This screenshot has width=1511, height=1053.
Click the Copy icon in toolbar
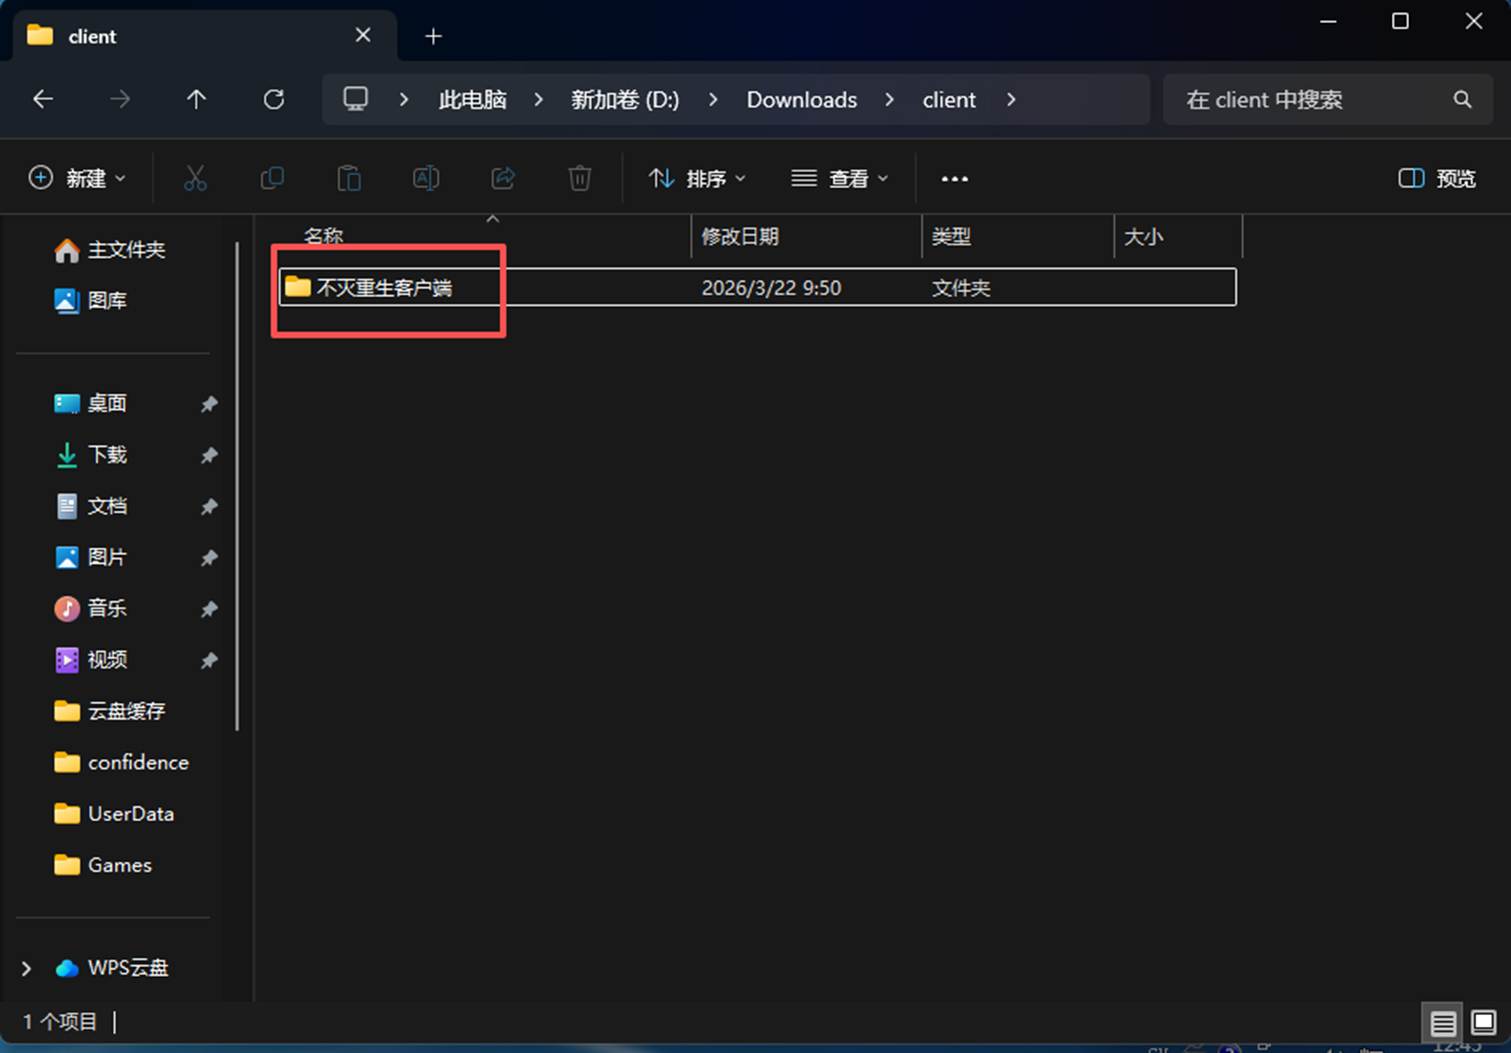[x=272, y=179]
